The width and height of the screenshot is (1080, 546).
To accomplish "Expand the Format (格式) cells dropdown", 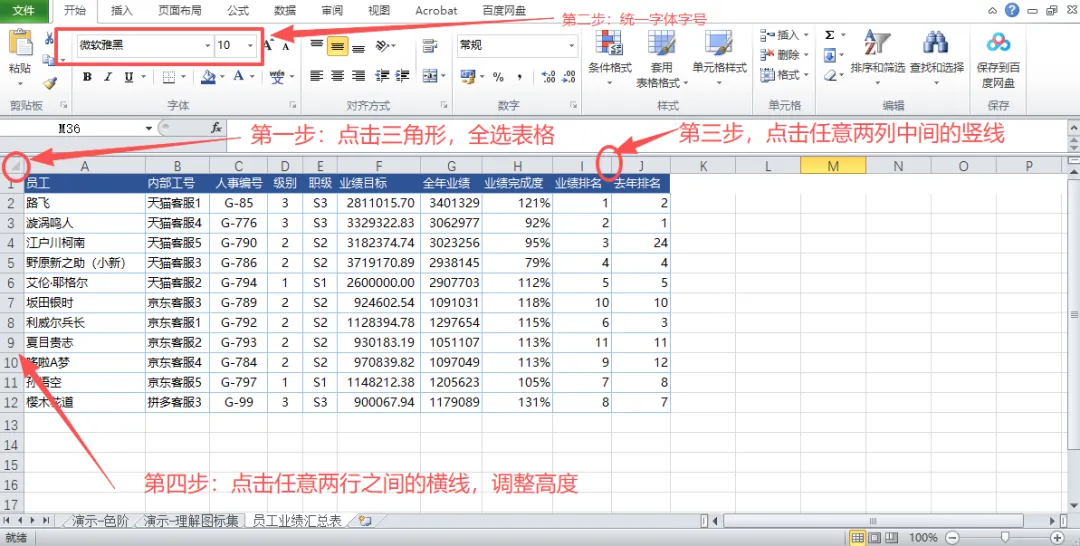I will tap(806, 75).
